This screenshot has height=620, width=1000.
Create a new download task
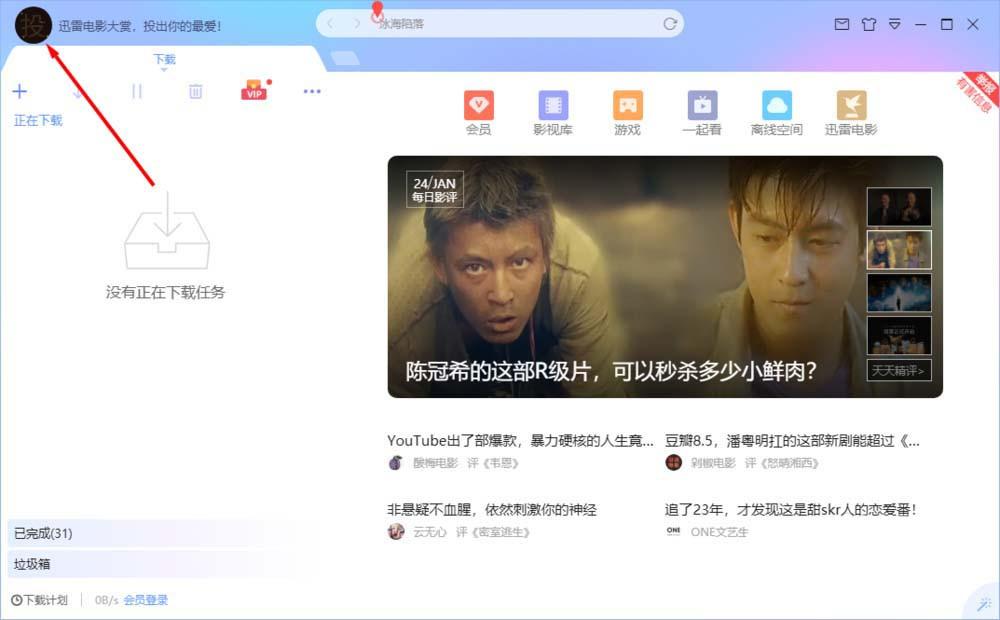point(20,91)
